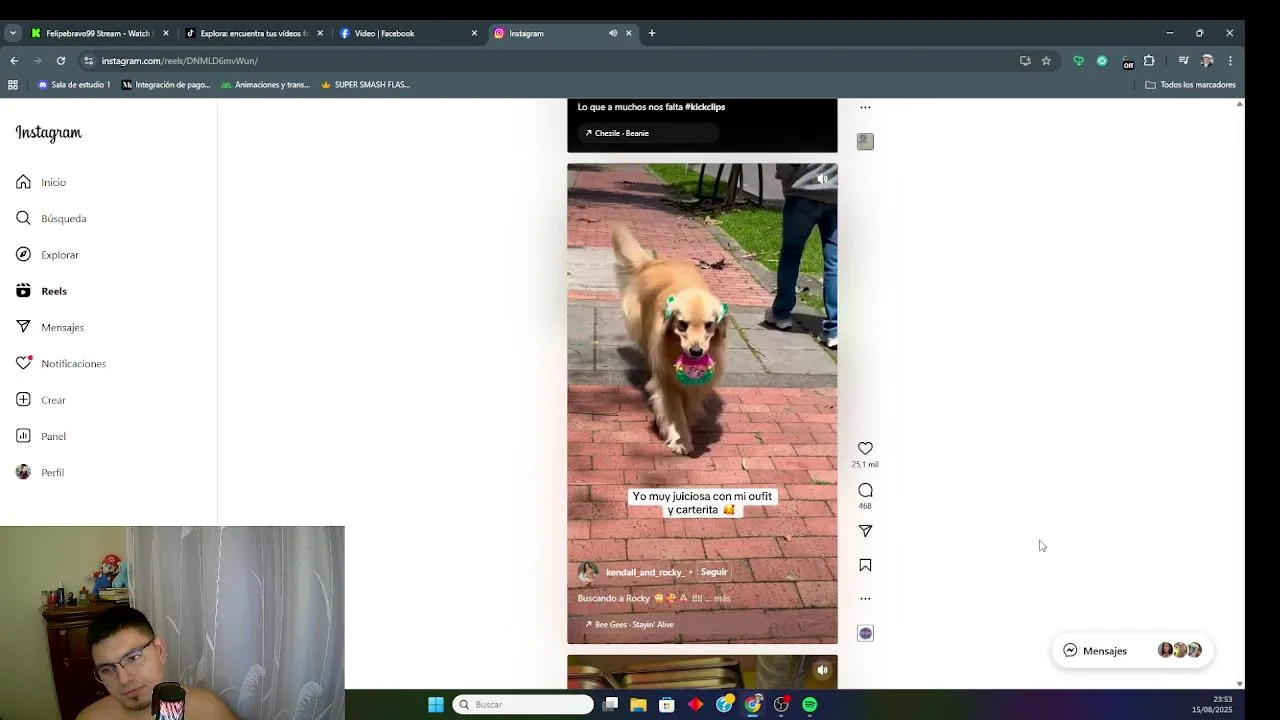Click the #kickclips hashtag
This screenshot has width=1280, height=720.
(x=705, y=107)
